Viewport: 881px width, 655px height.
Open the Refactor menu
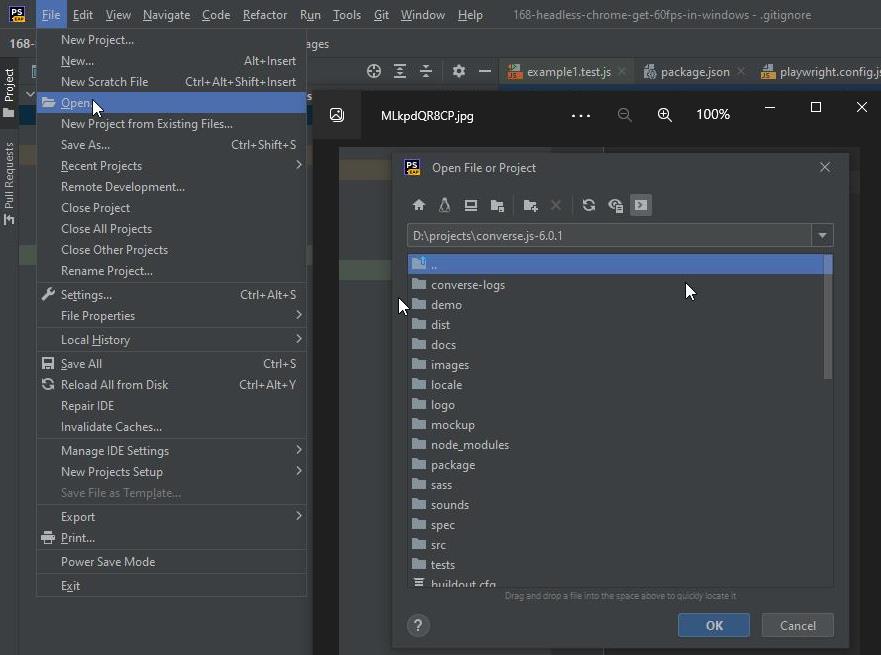coord(265,15)
